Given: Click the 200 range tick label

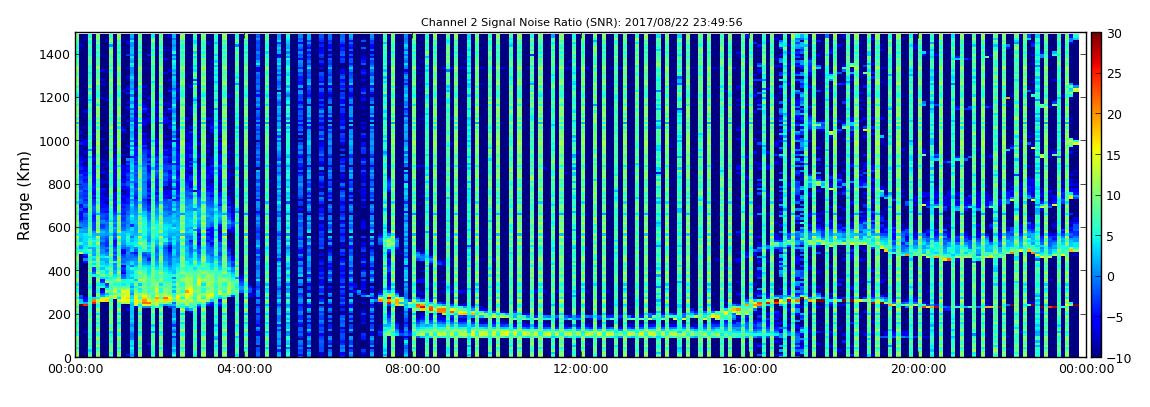Looking at the screenshot, I should pyautogui.click(x=59, y=314).
